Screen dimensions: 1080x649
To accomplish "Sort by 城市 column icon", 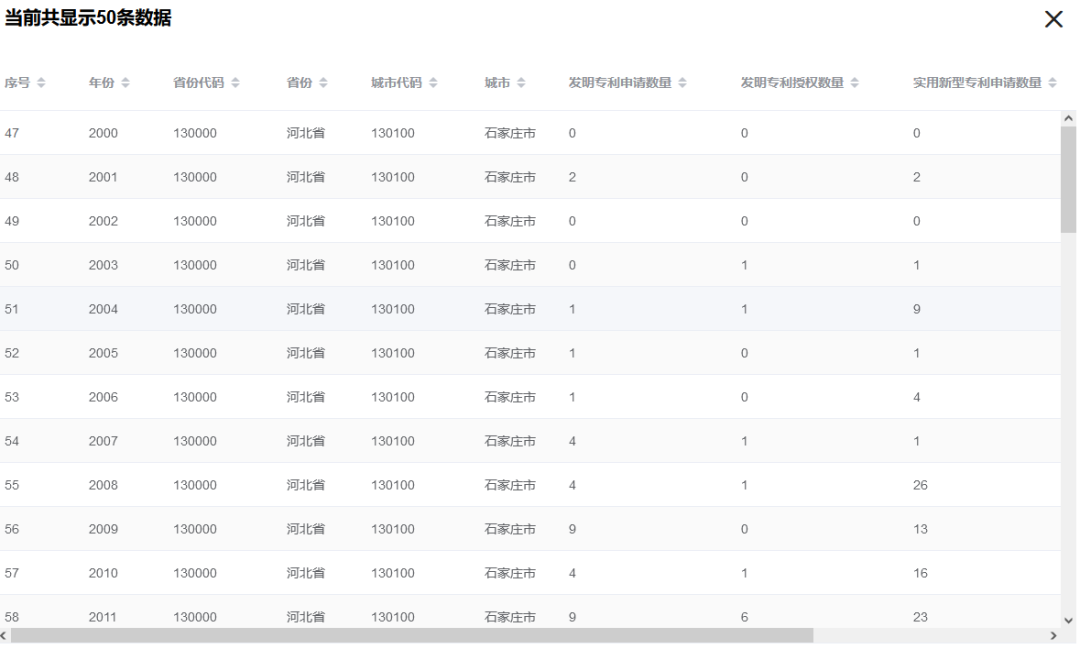I will (x=521, y=83).
